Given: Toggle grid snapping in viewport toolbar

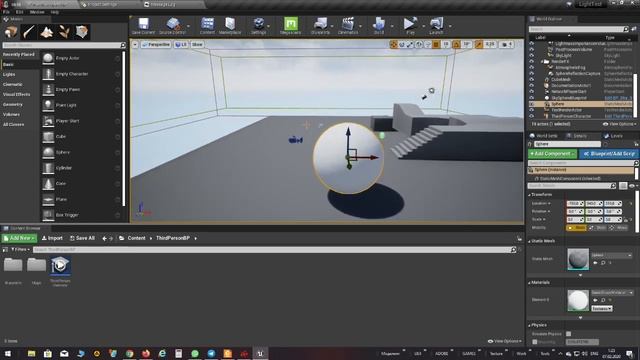Looking at the screenshot, I should [436, 44].
